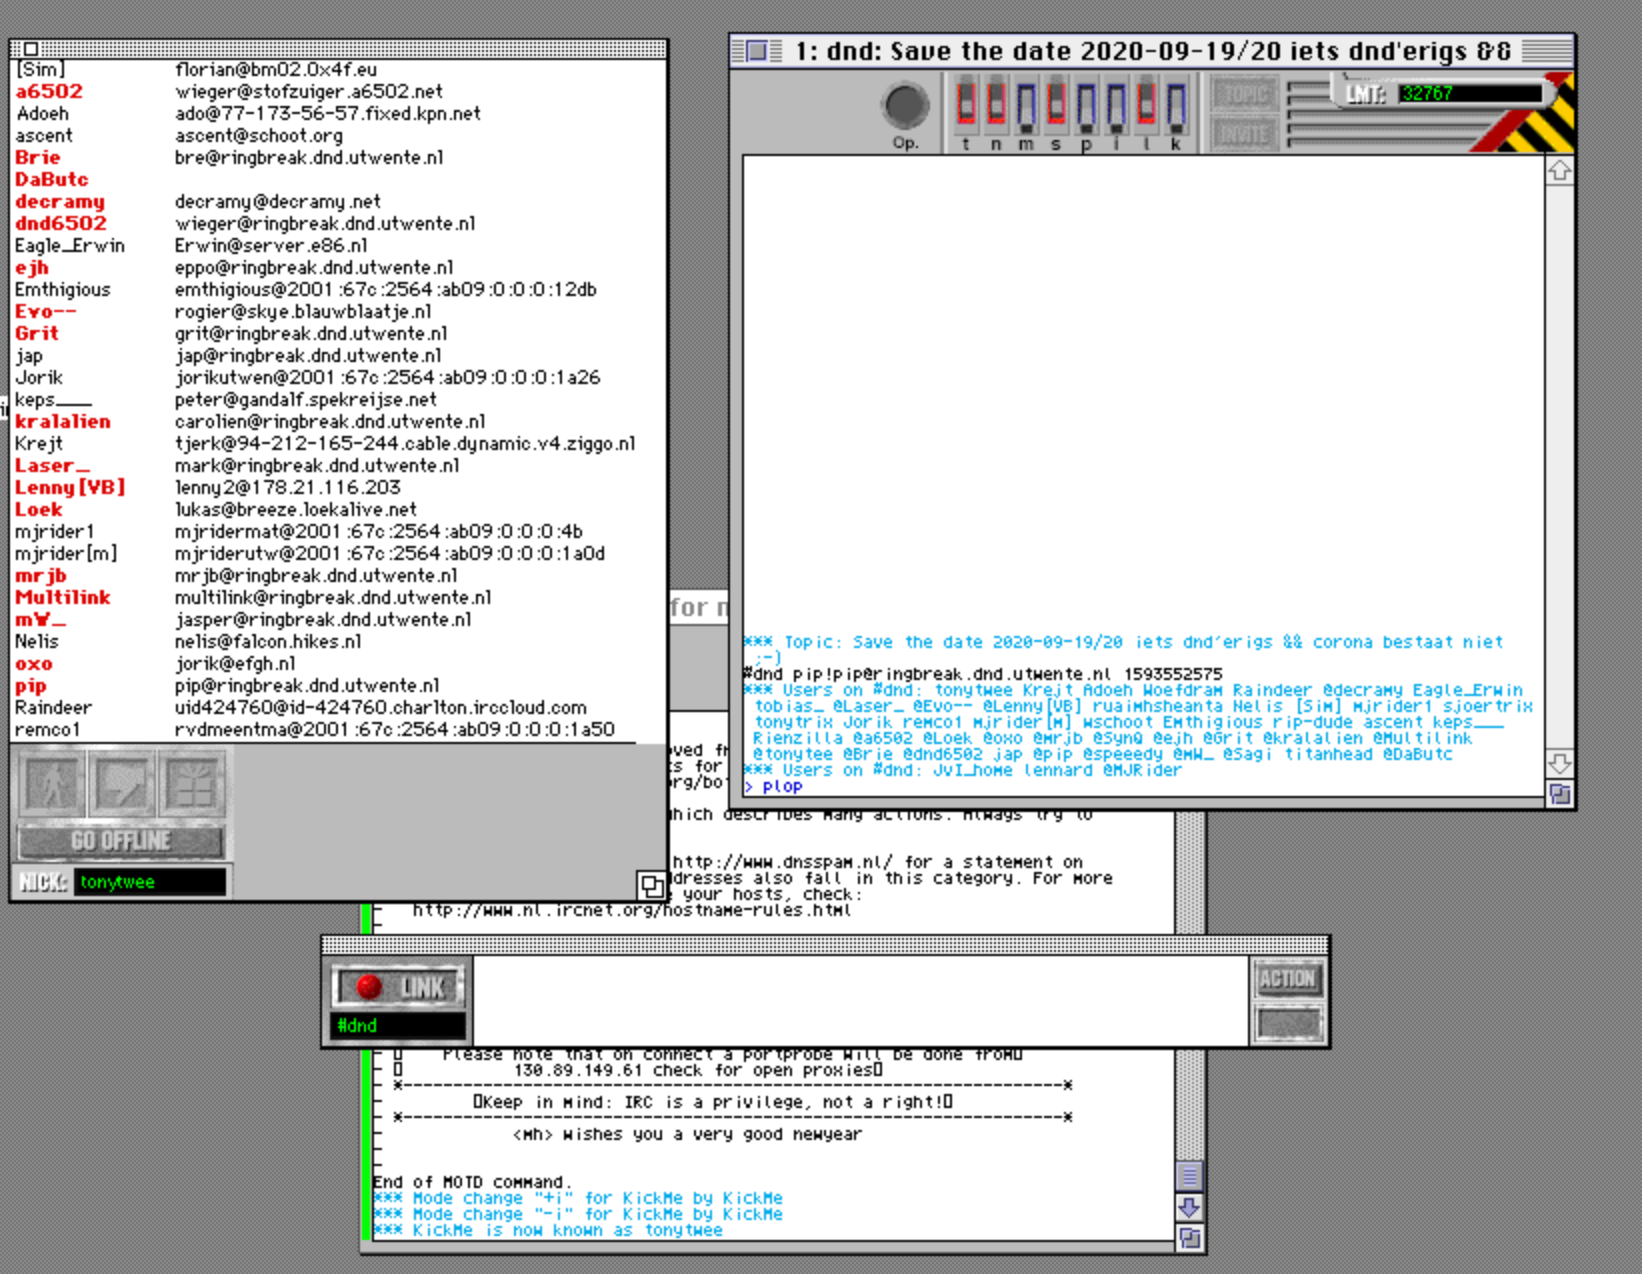Click the LMT field showing 32767

pos(1468,94)
